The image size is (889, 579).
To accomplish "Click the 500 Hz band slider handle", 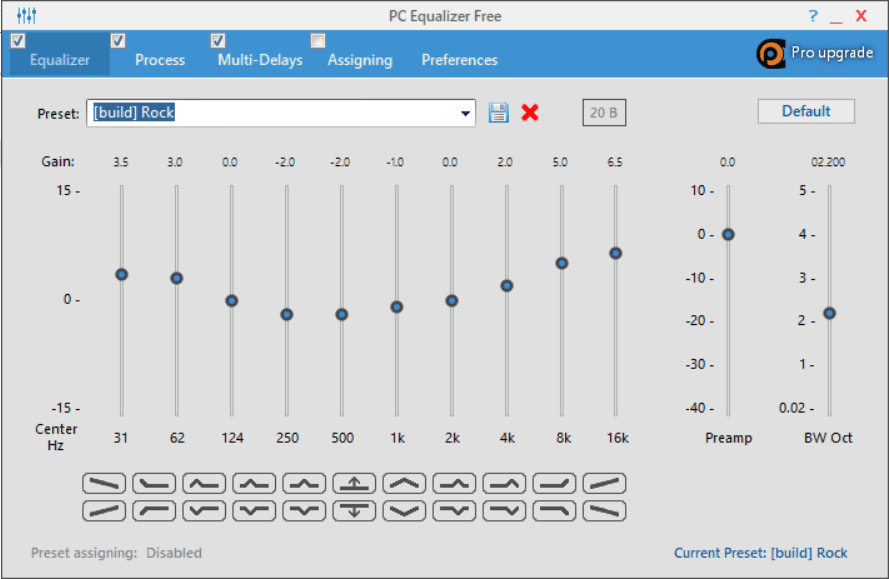I will pos(341,314).
